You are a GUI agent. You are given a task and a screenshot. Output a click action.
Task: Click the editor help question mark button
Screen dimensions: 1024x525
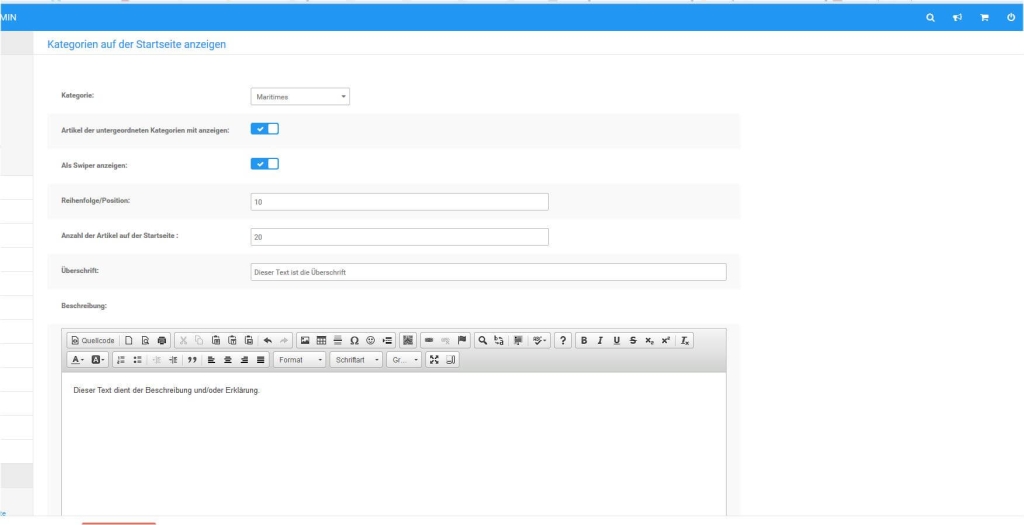click(564, 340)
